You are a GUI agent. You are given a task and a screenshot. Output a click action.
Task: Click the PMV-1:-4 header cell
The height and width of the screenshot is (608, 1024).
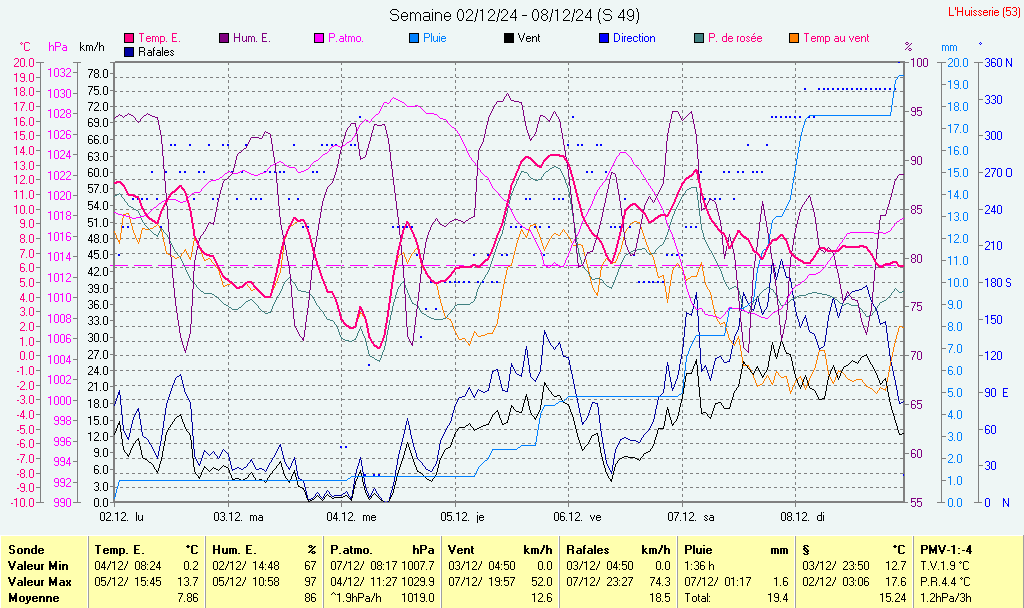[946, 550]
